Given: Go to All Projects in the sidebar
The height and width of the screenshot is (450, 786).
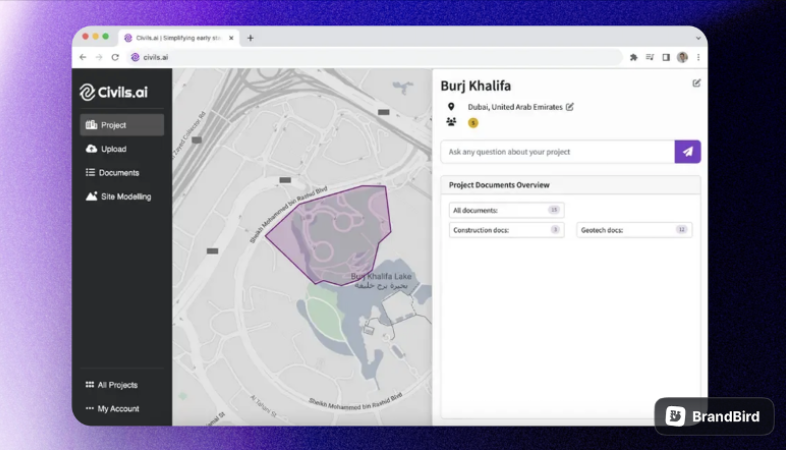Looking at the screenshot, I should tap(117, 385).
